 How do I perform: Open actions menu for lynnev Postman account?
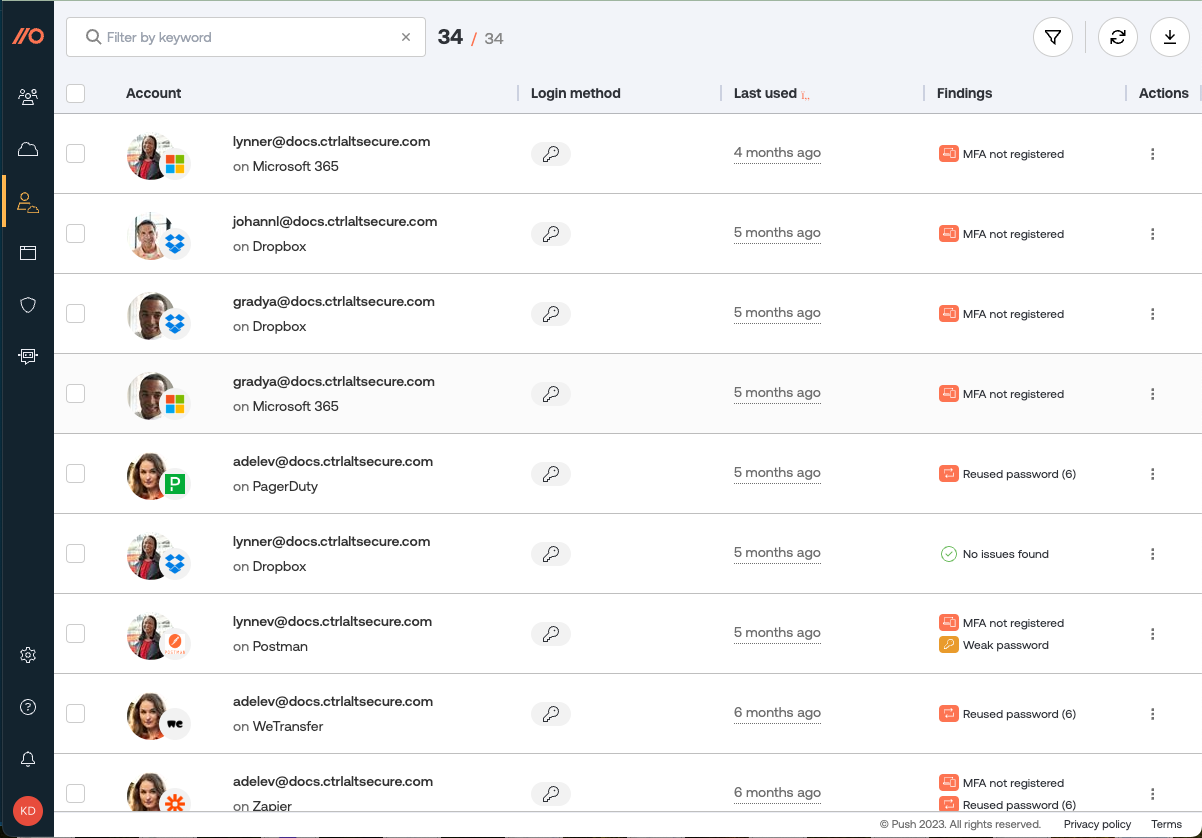(x=1152, y=633)
